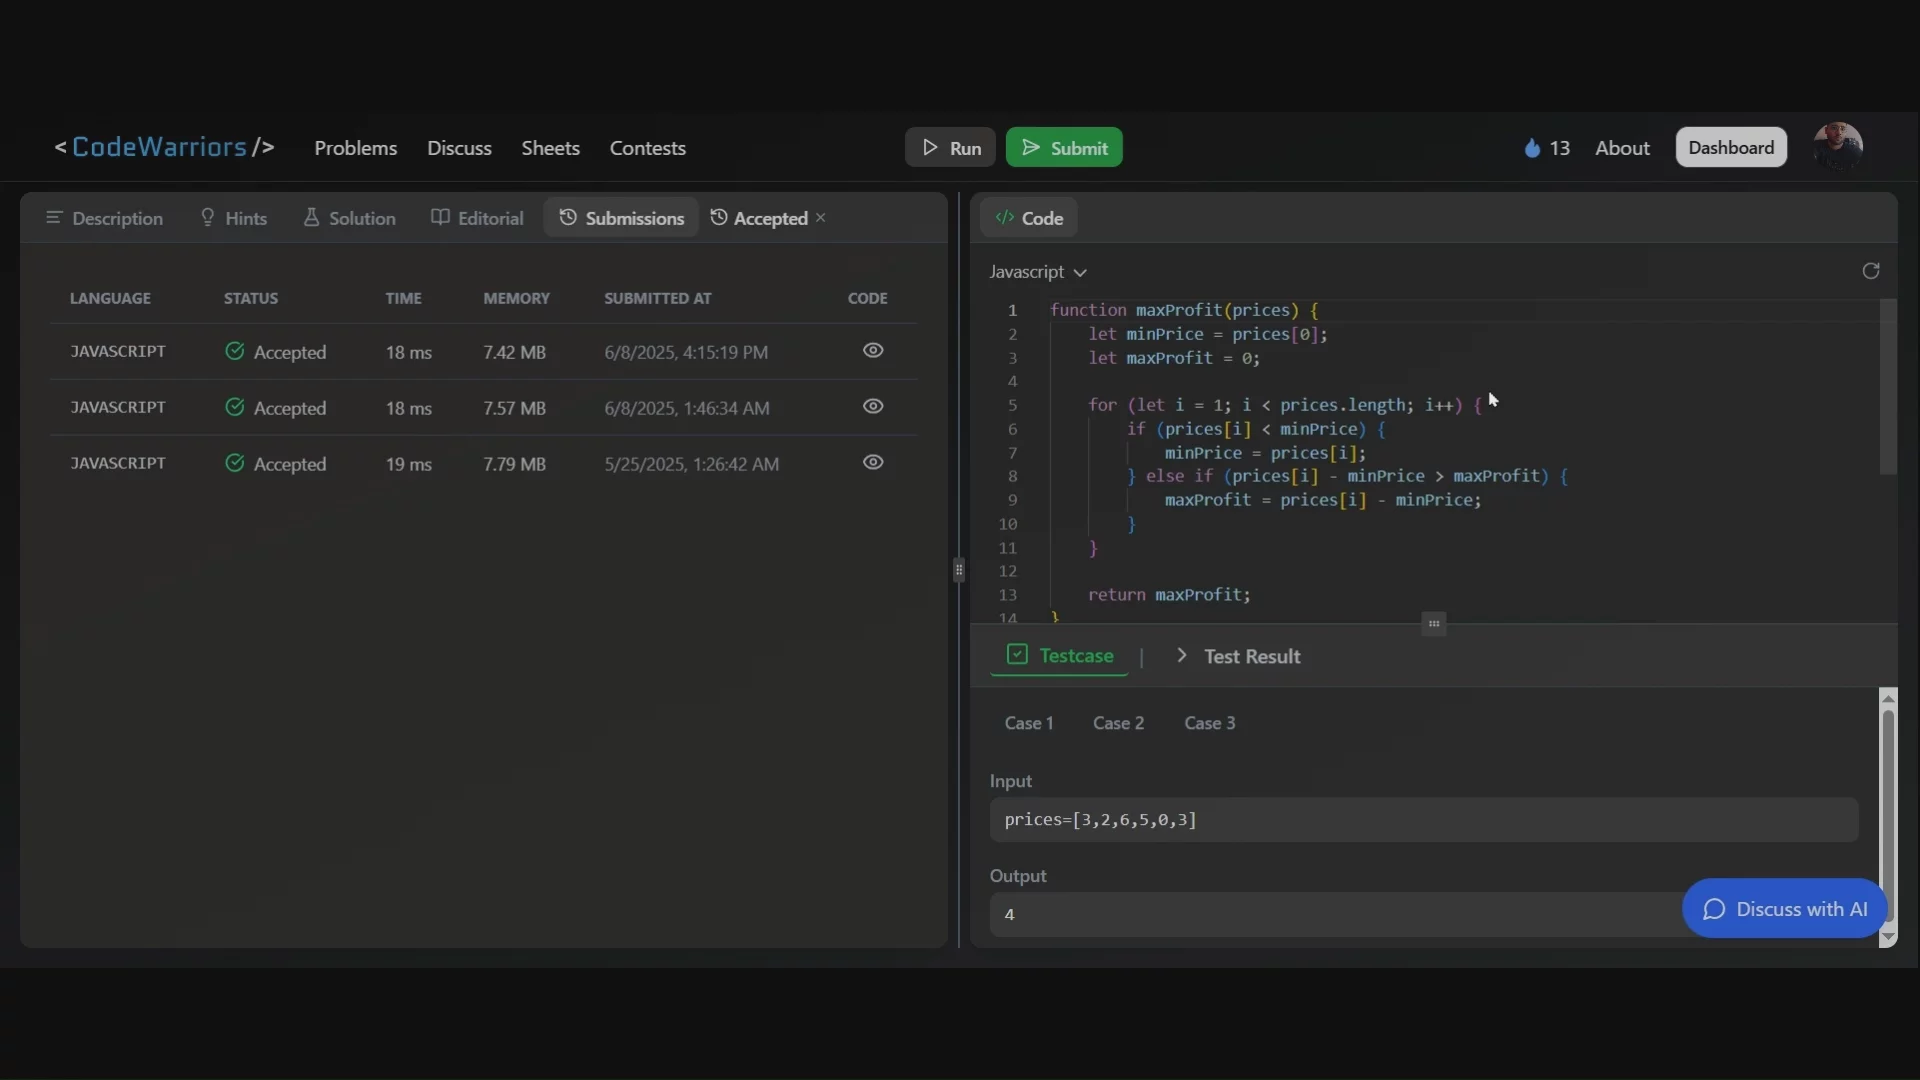Select the Code panel tab
The height and width of the screenshot is (1080, 1920).
pyautogui.click(x=1029, y=218)
